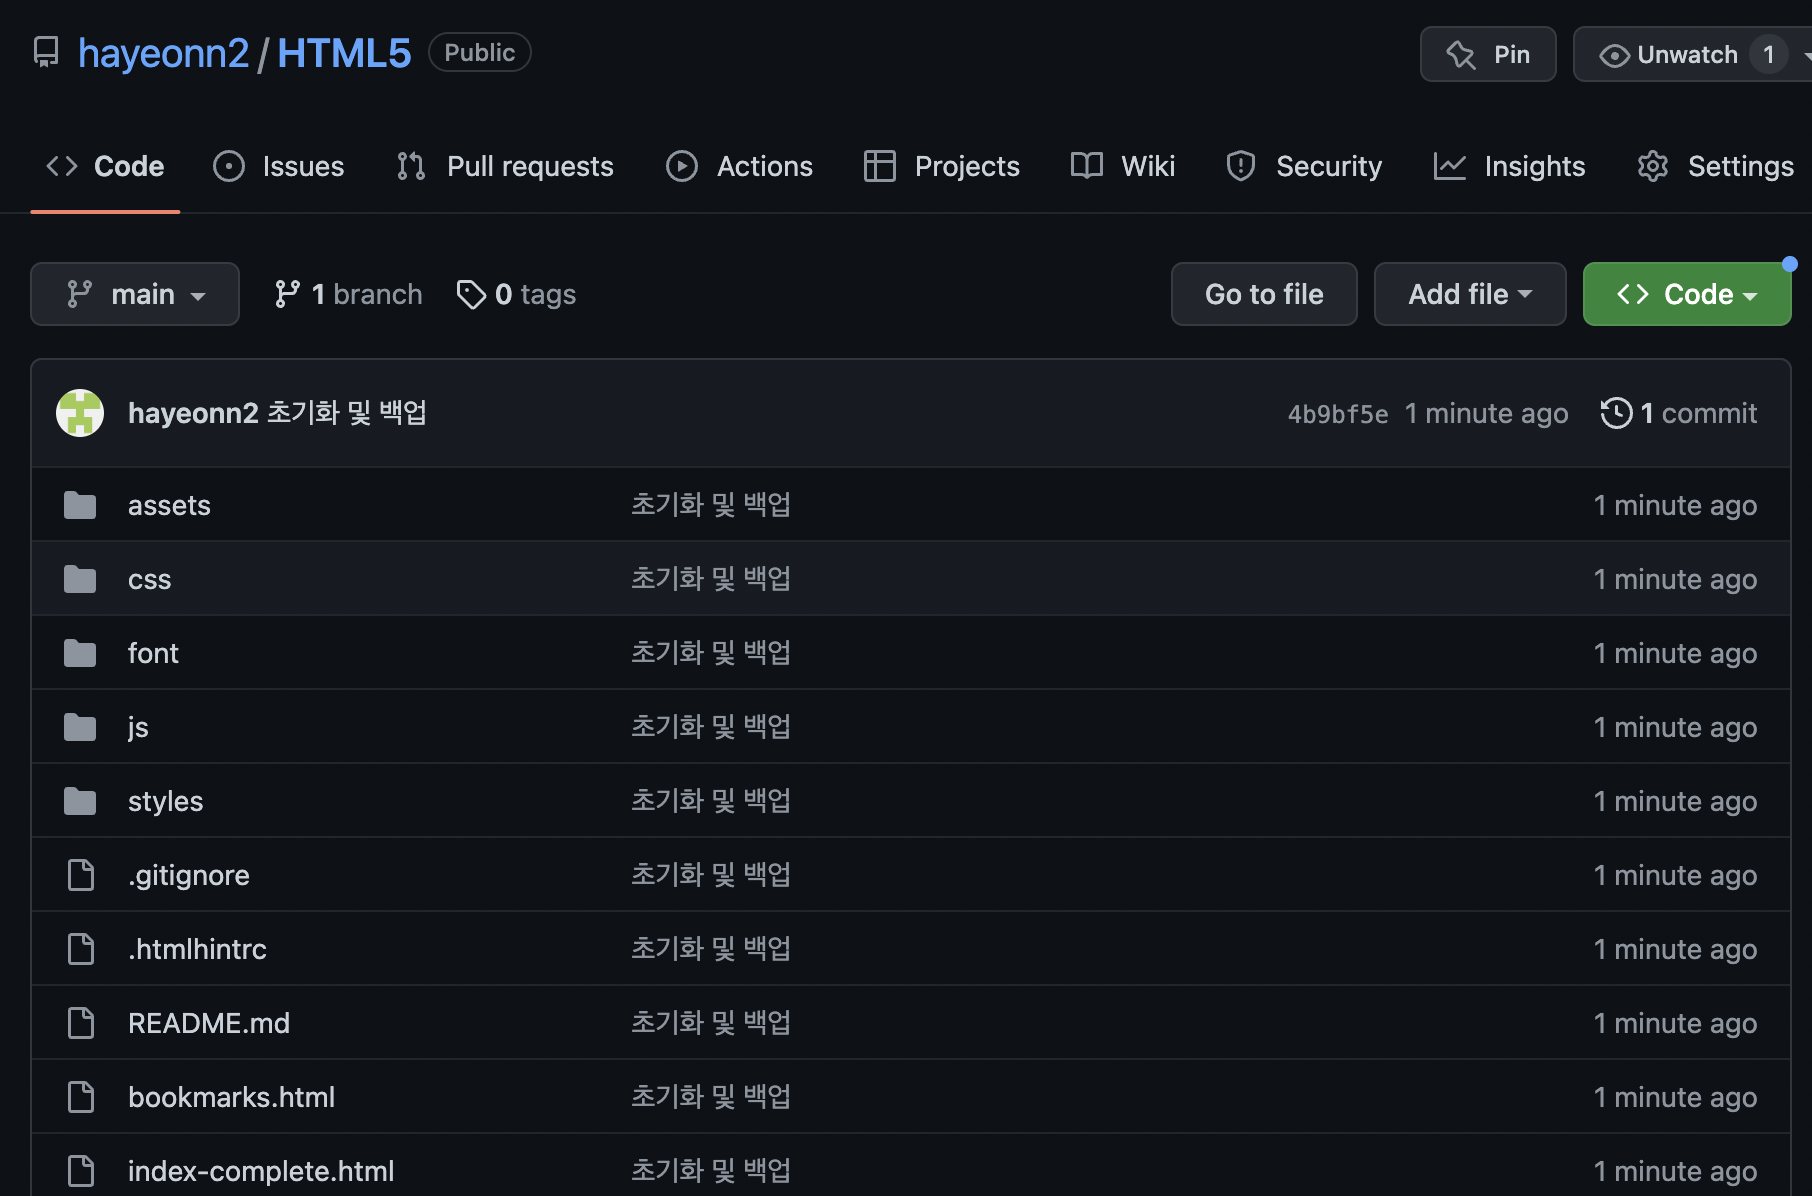This screenshot has height=1196, width=1812.
Task: Open repository Settings tab
Action: [x=1716, y=166]
